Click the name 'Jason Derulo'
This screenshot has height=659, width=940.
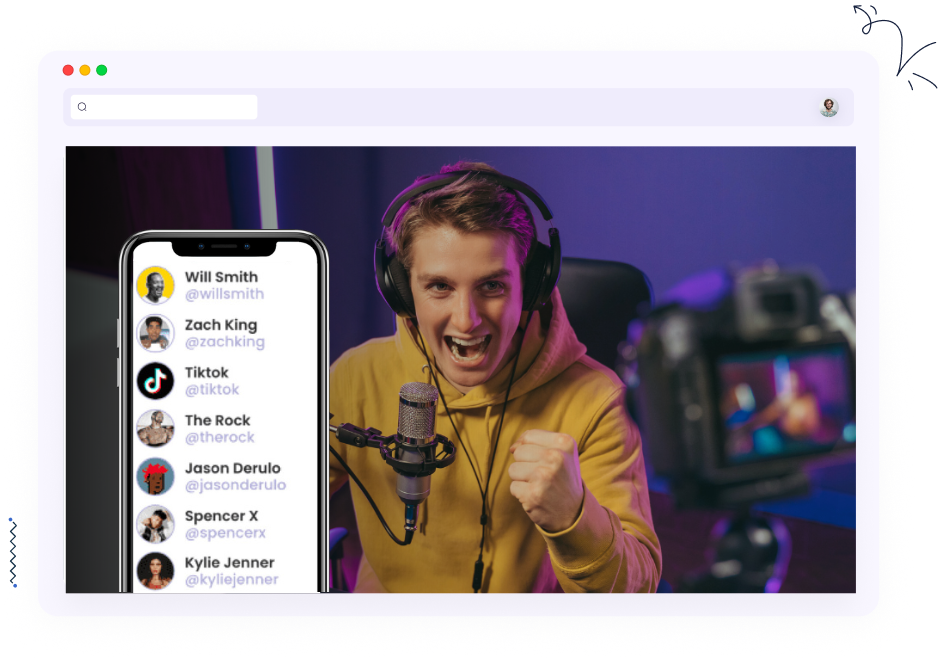[x=232, y=468]
